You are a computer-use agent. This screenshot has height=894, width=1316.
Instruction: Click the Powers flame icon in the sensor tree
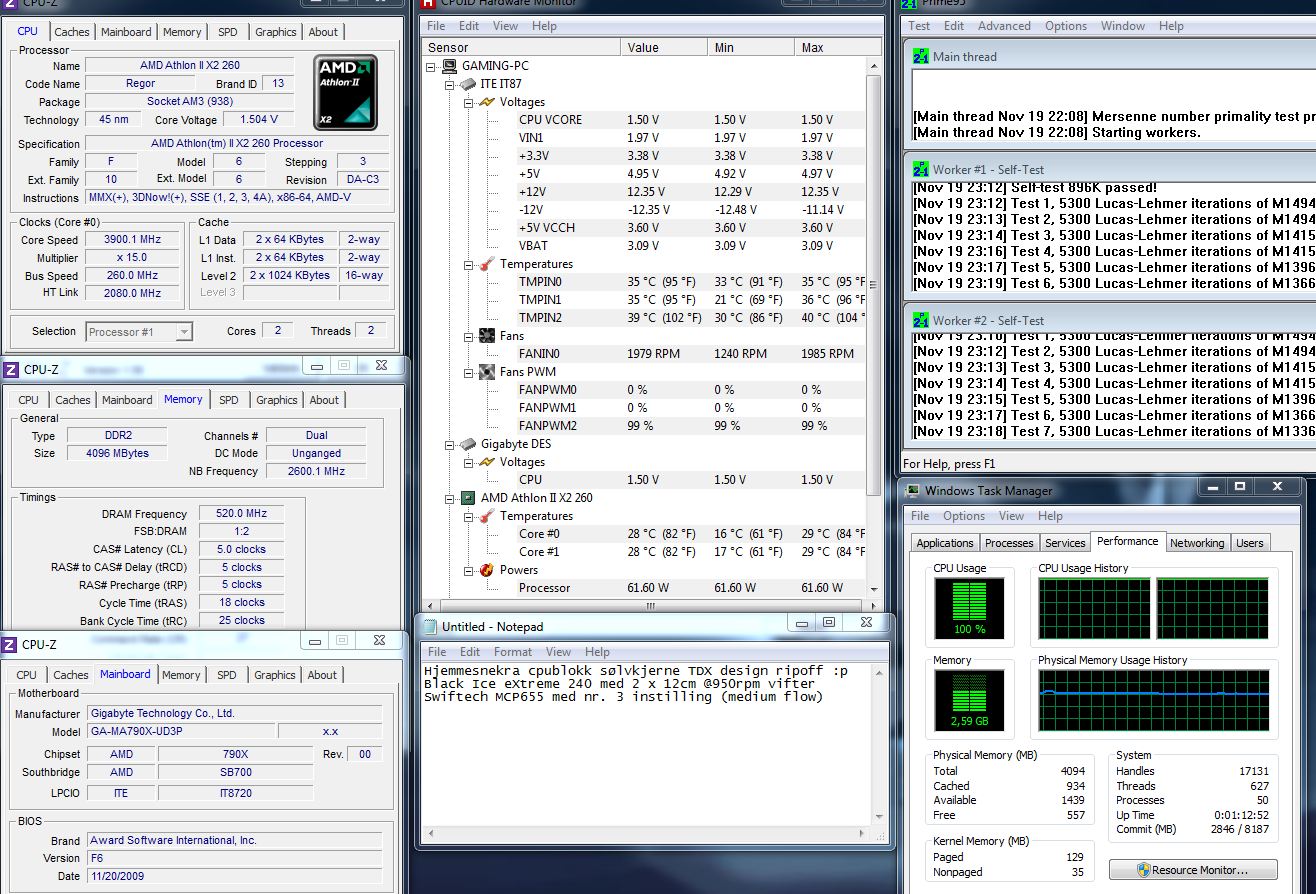pos(487,570)
